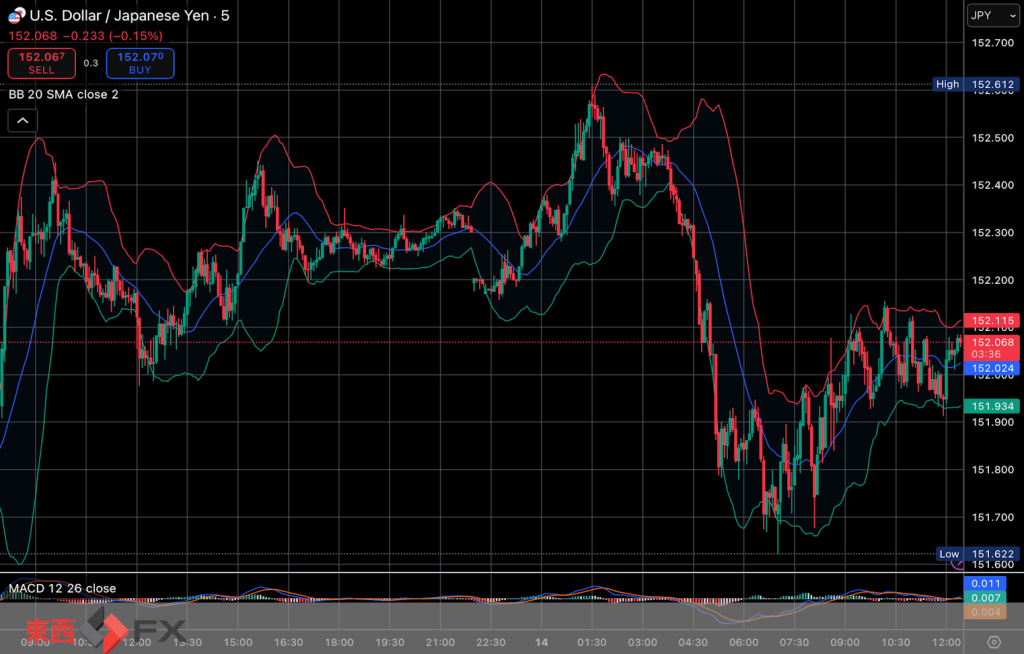Collapse the indicator legend with the chevron
The height and width of the screenshot is (654, 1024).
(x=23, y=121)
